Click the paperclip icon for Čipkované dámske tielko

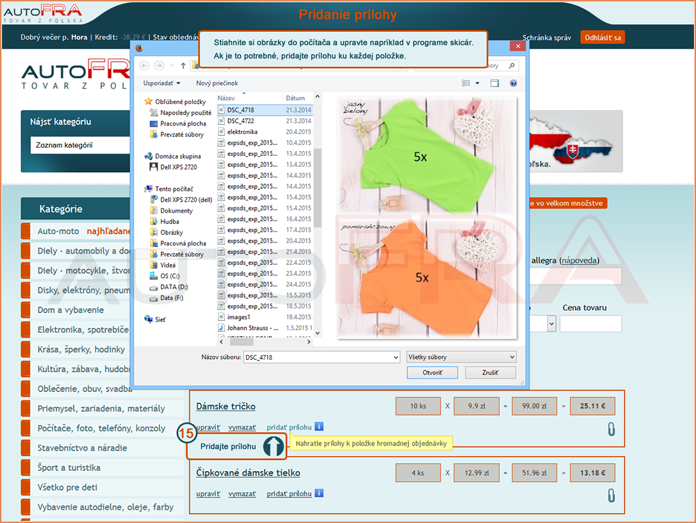click(x=611, y=495)
